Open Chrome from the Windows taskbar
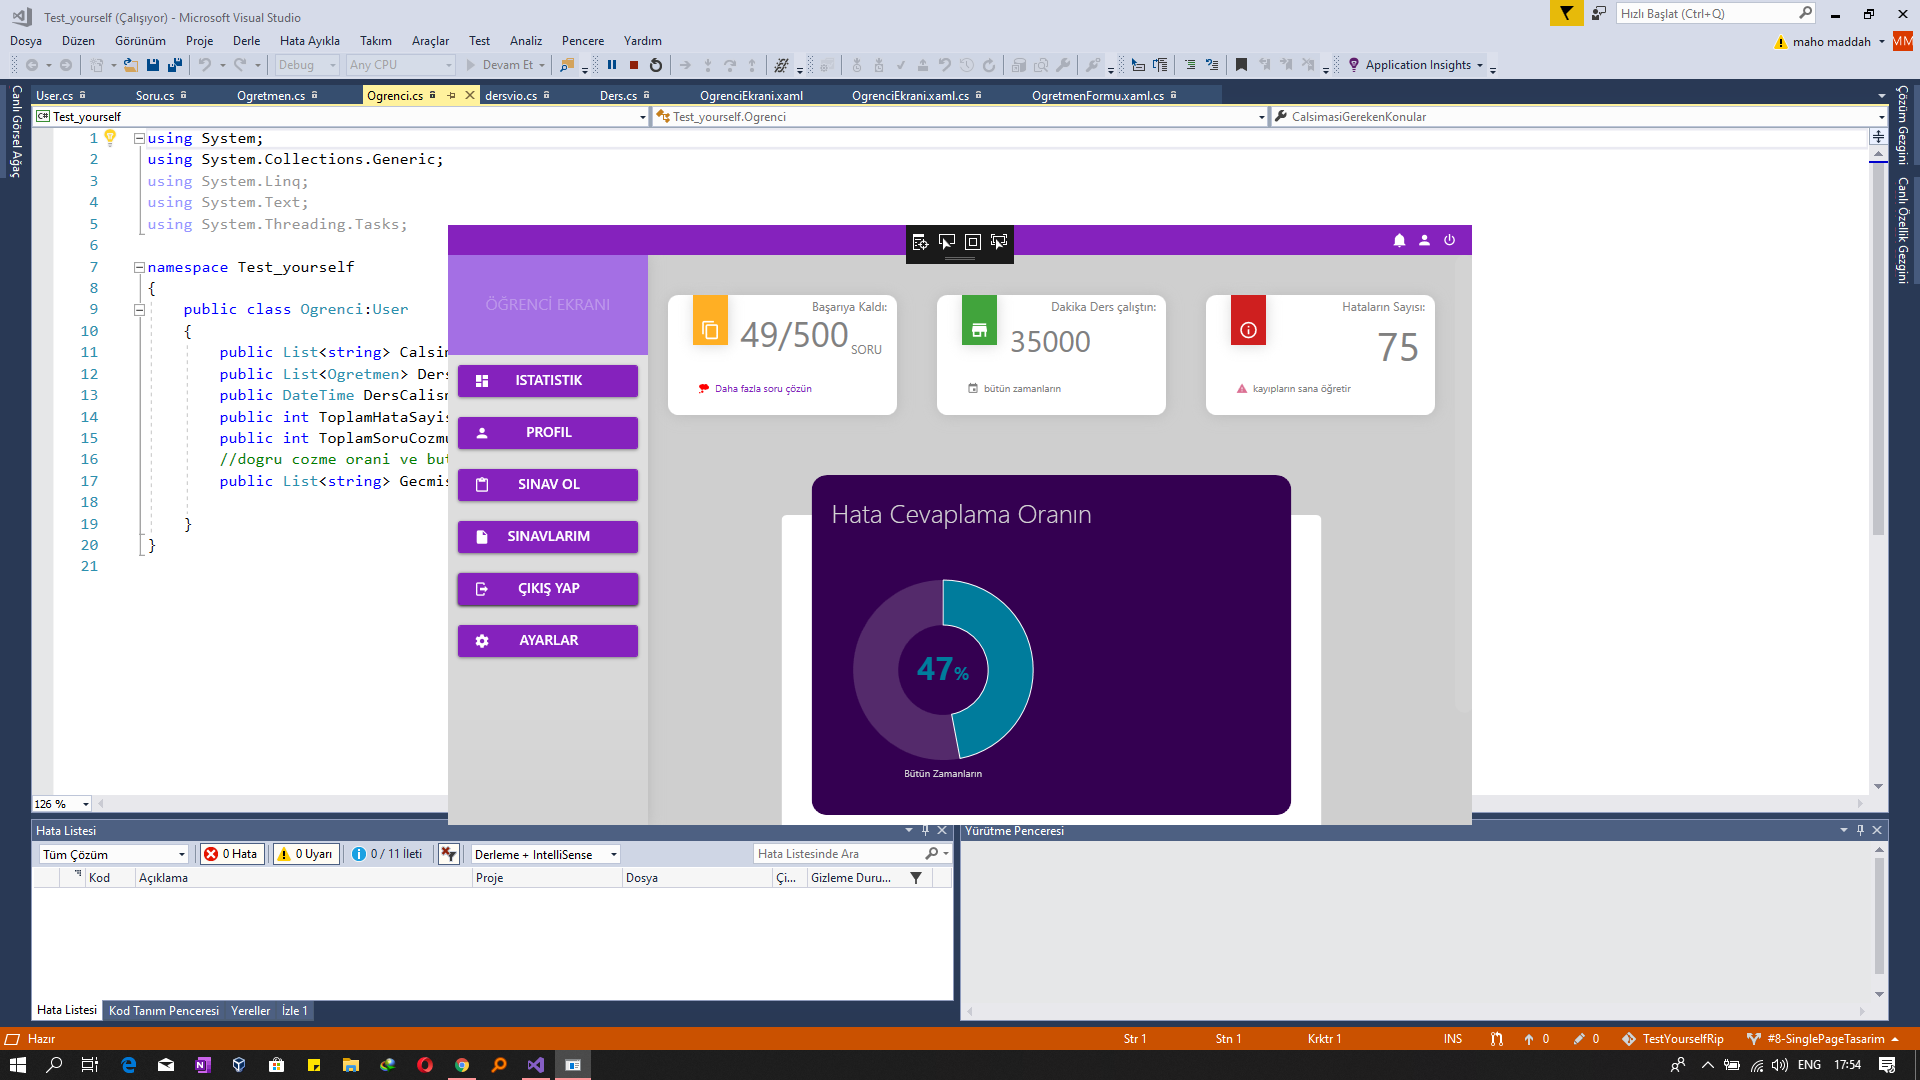 (462, 1065)
